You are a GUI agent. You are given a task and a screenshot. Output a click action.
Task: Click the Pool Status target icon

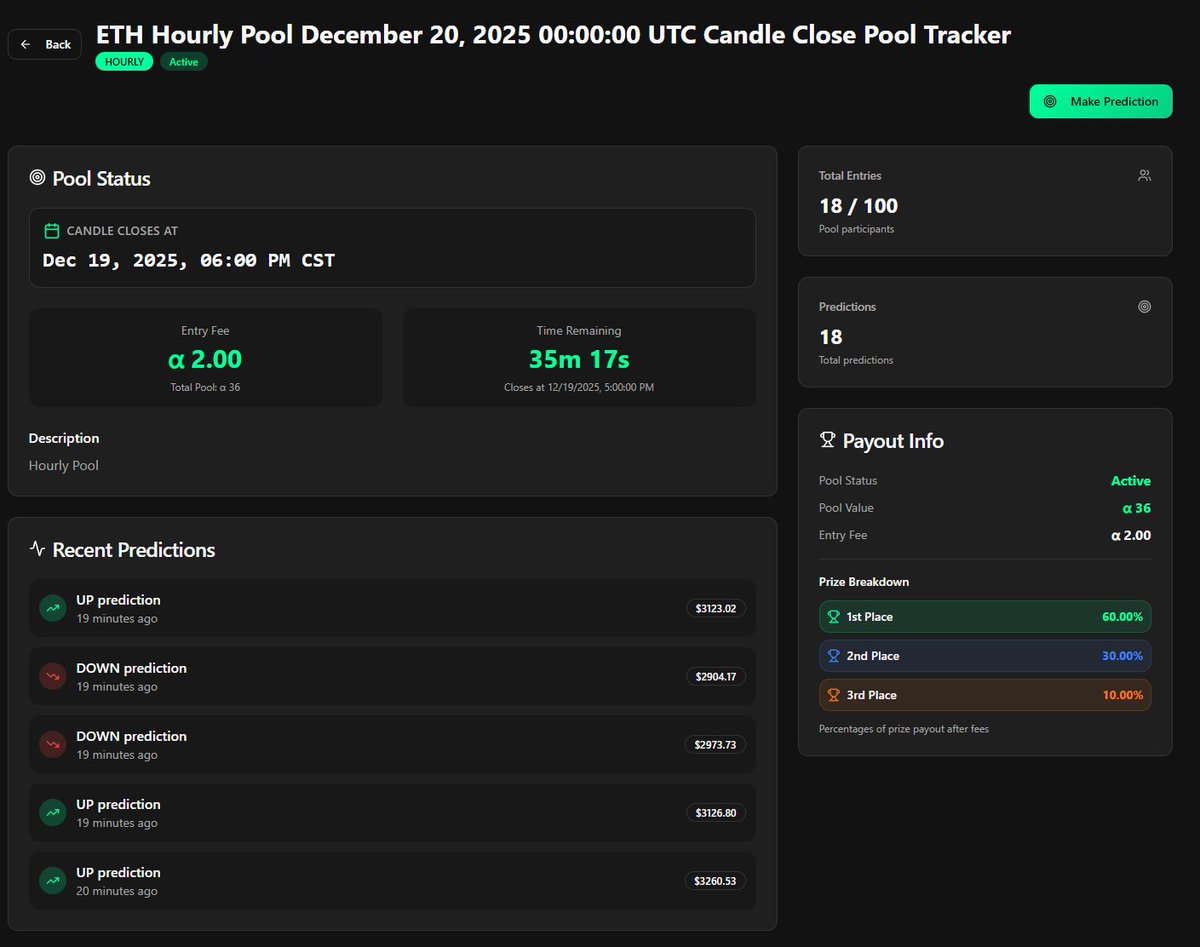pyautogui.click(x=37, y=178)
